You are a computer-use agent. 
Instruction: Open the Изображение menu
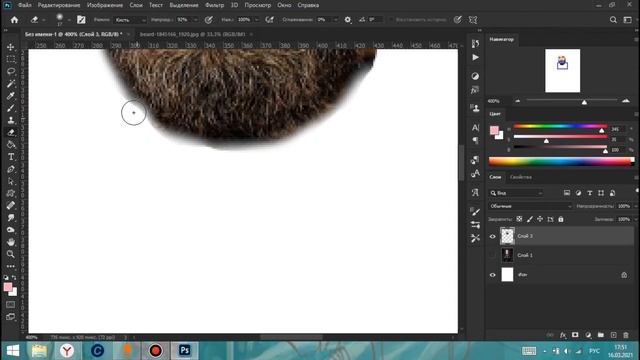105,5
